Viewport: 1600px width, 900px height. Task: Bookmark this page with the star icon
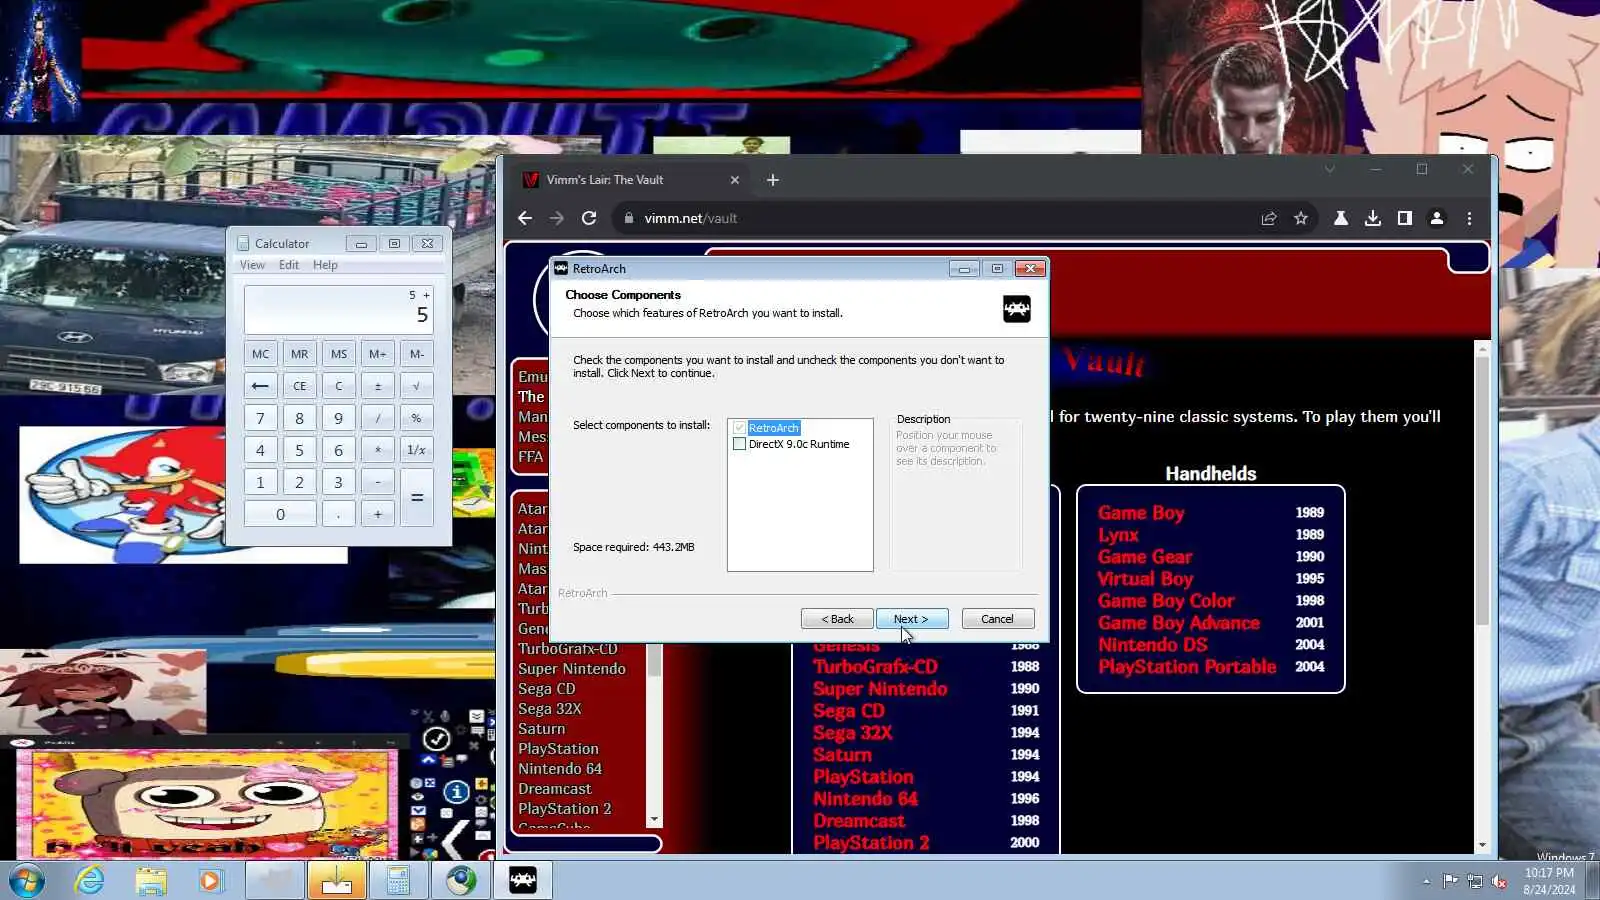click(x=1301, y=218)
